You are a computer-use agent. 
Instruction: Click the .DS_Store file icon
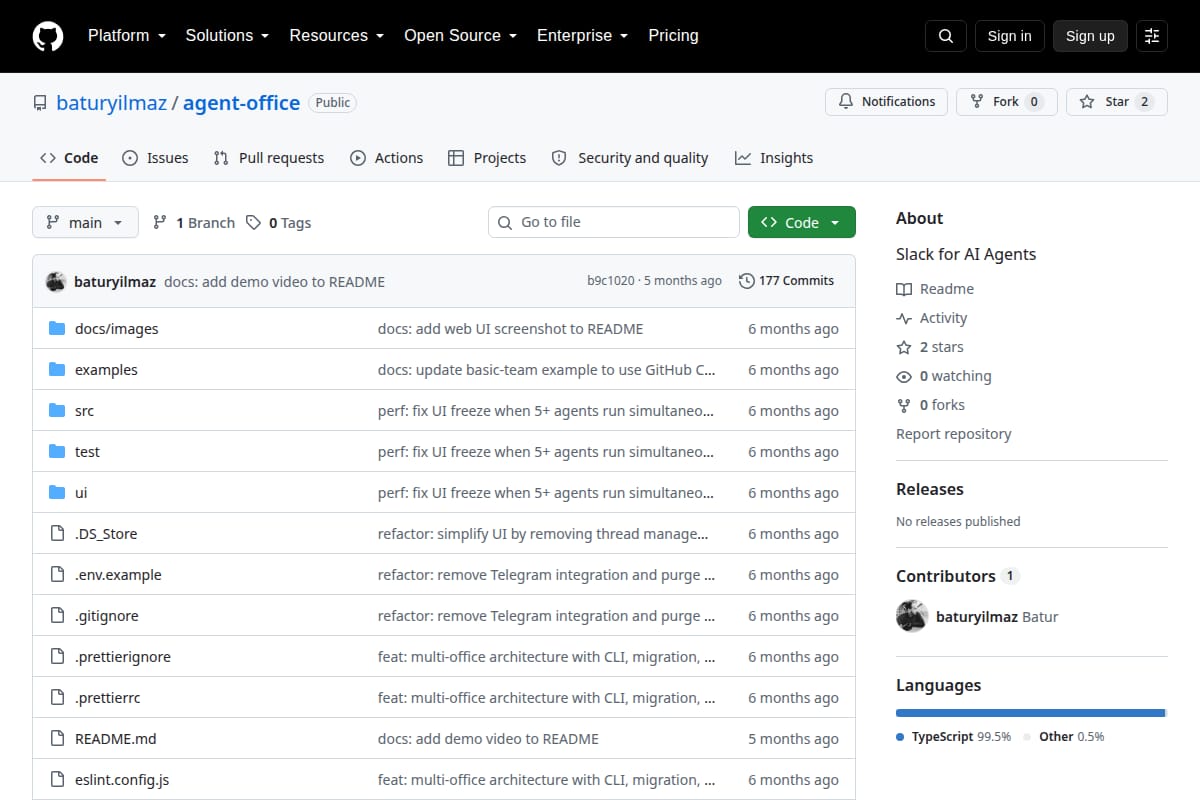coord(57,534)
